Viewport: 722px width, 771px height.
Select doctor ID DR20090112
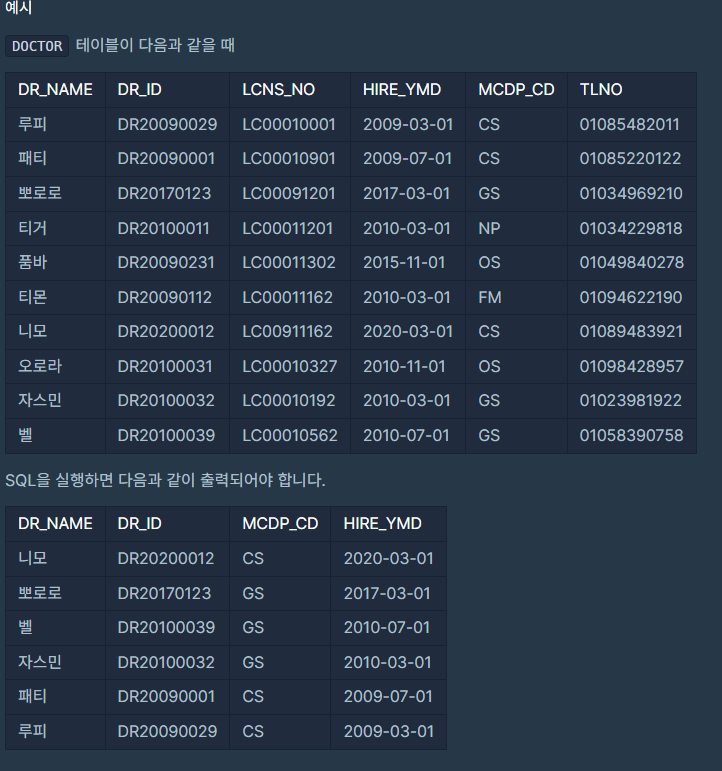coord(165,297)
